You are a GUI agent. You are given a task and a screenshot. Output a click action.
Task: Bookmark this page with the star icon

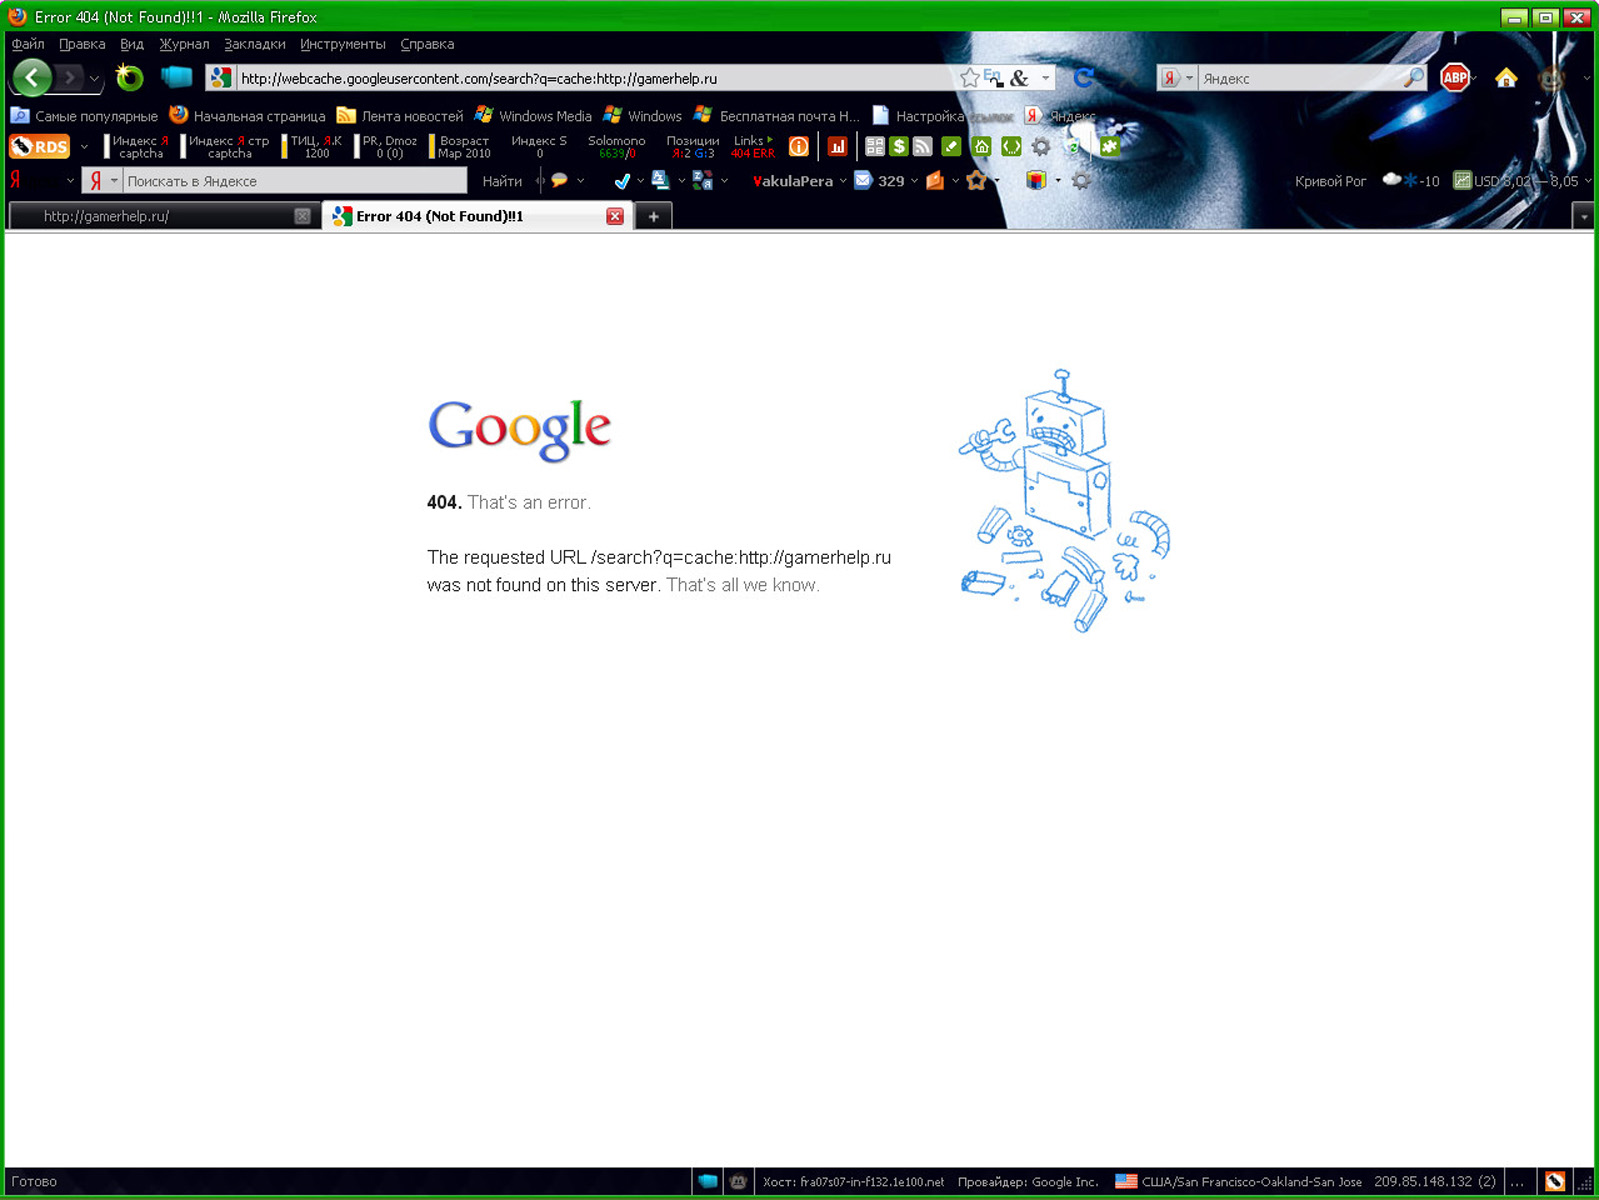pyautogui.click(x=969, y=78)
